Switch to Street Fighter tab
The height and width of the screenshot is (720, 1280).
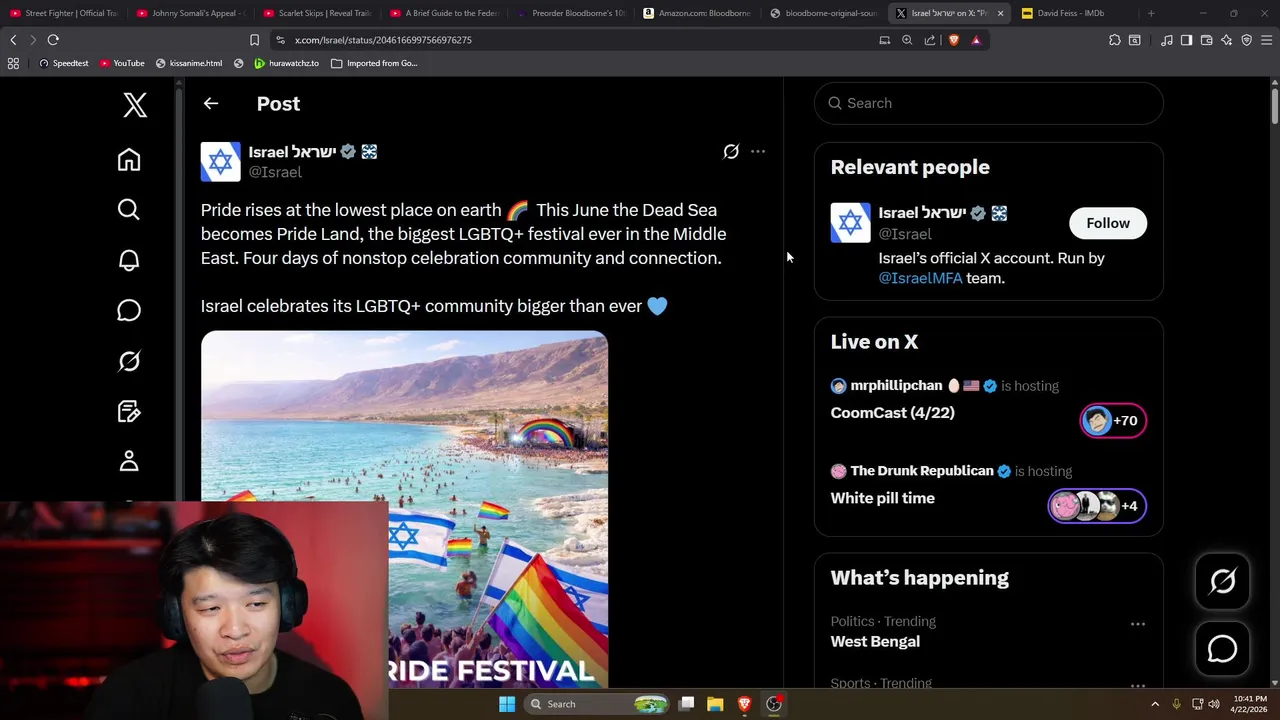point(64,13)
